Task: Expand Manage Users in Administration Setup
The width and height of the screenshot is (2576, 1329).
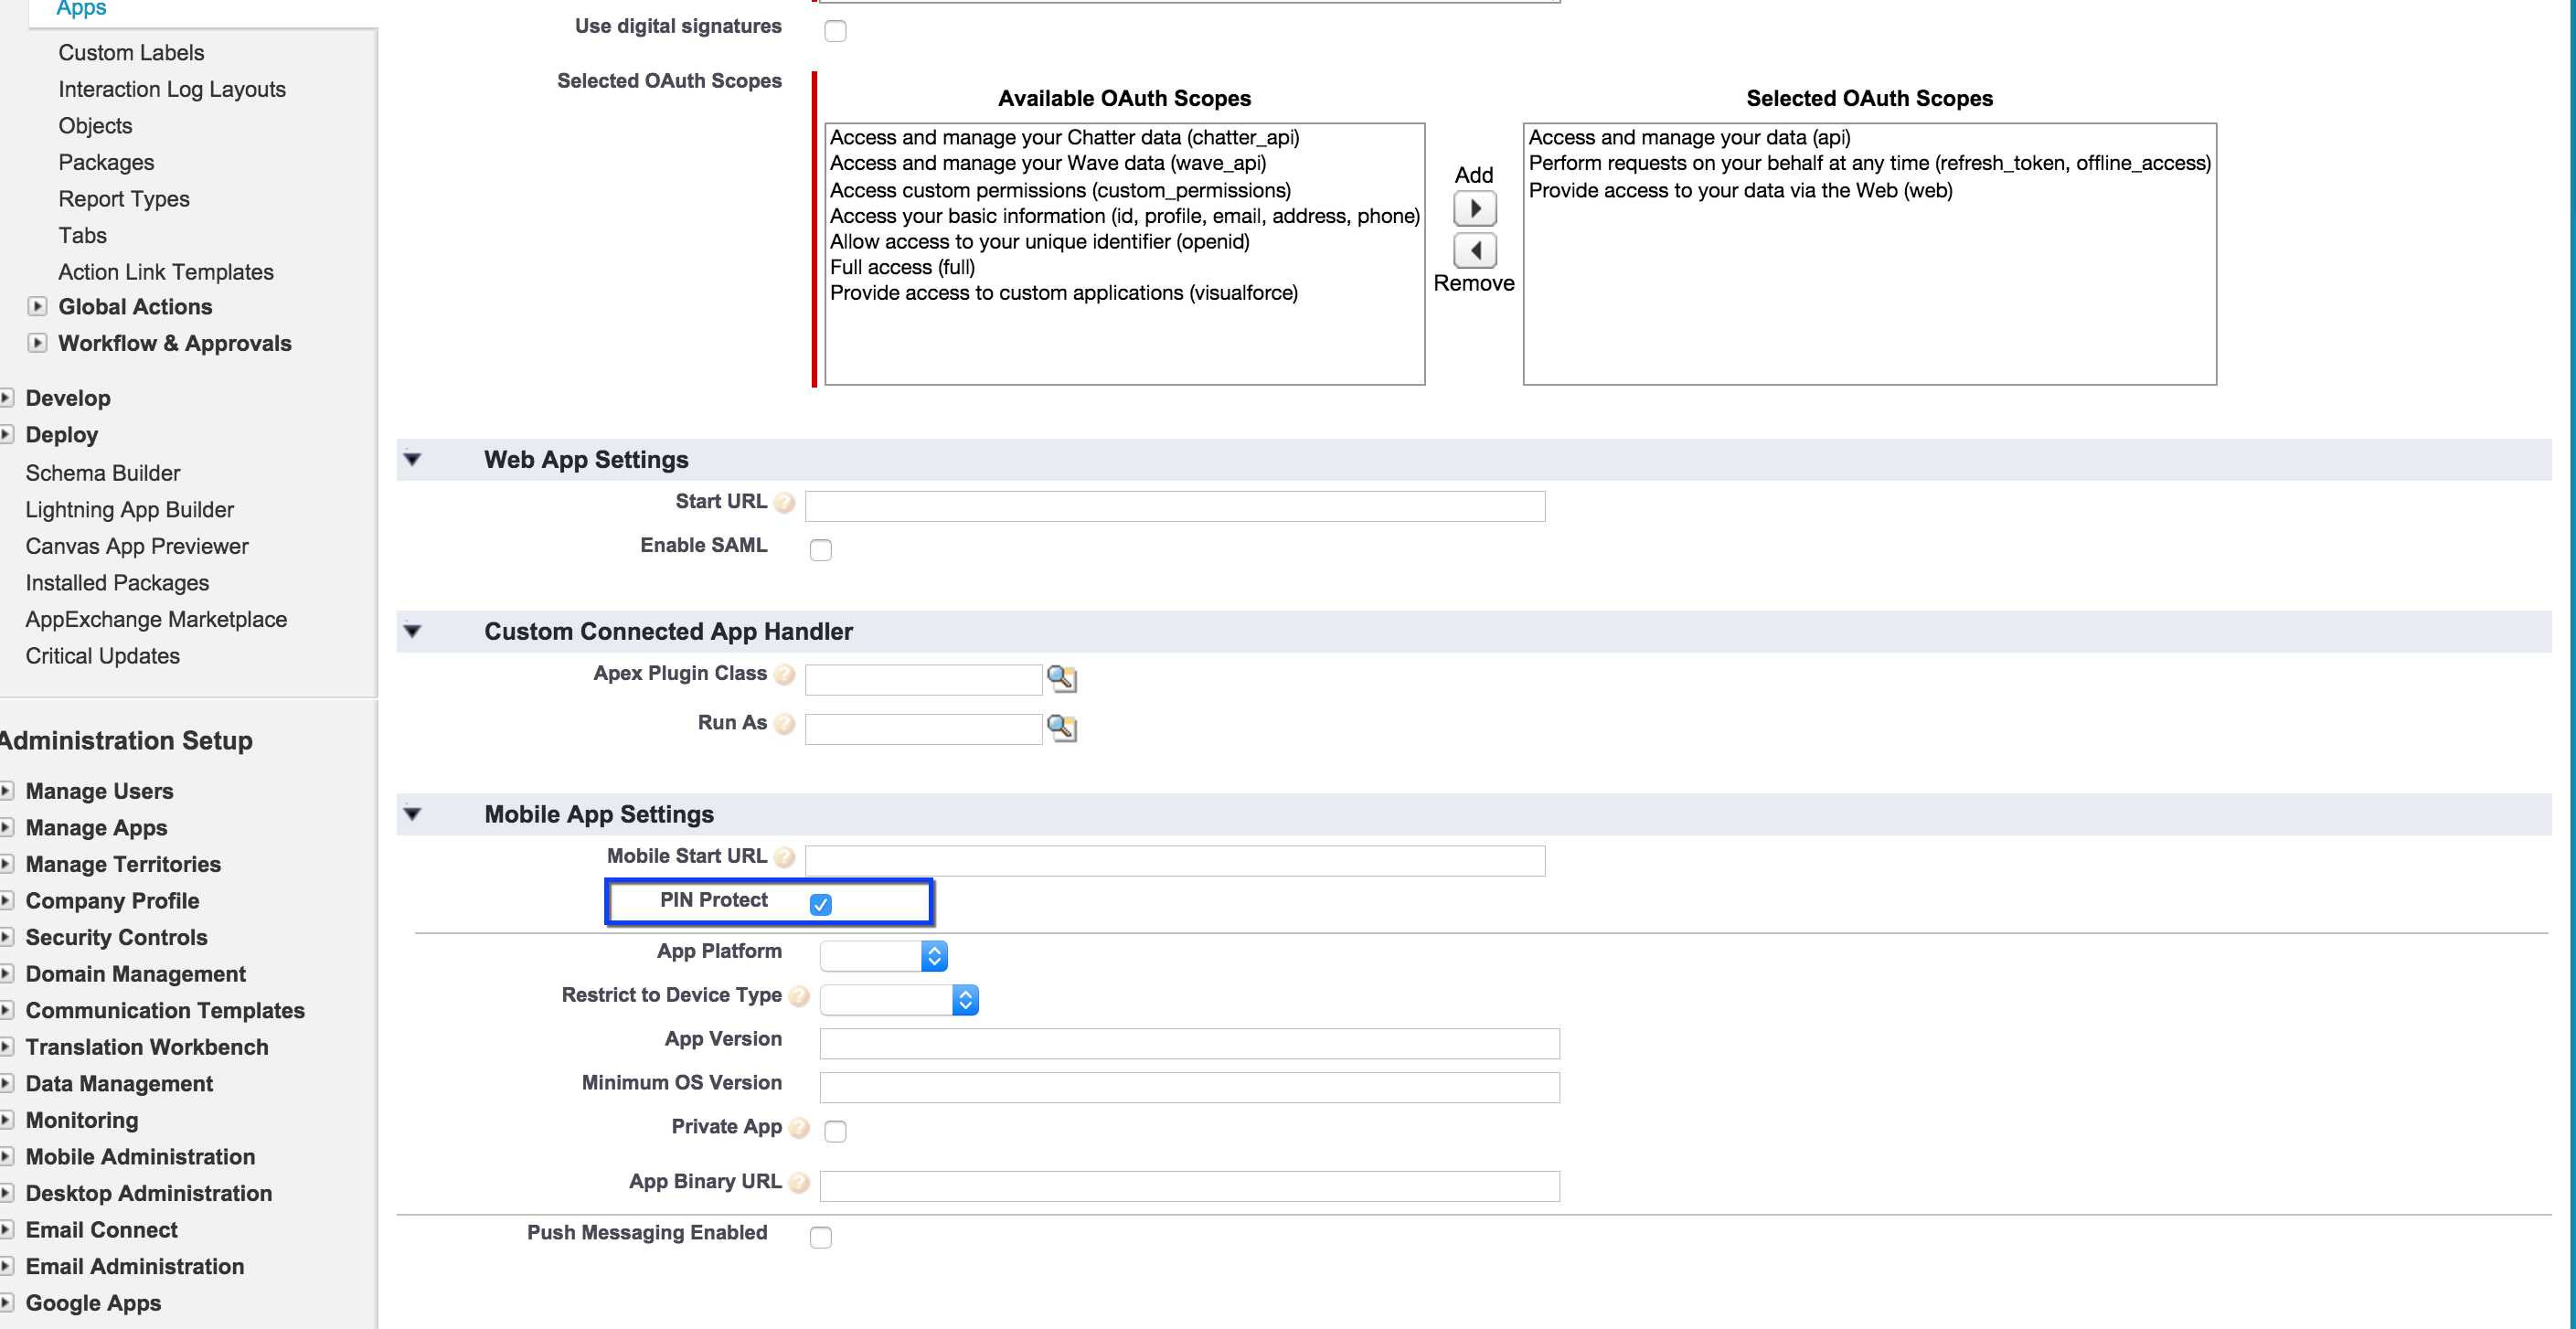Action: click(x=6, y=791)
